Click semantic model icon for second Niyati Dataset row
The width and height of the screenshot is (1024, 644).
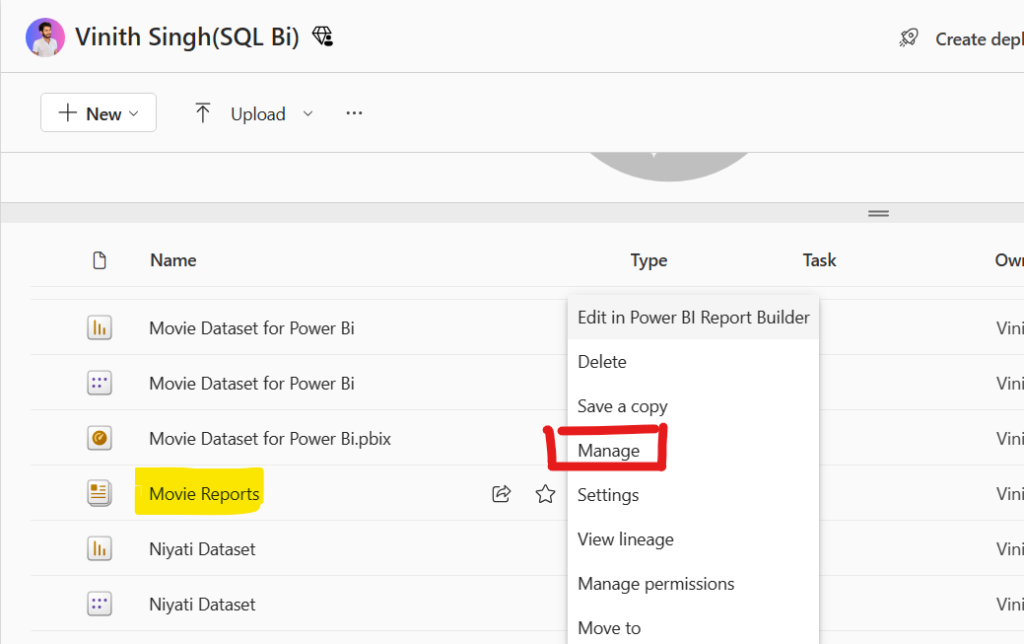[x=99, y=604]
